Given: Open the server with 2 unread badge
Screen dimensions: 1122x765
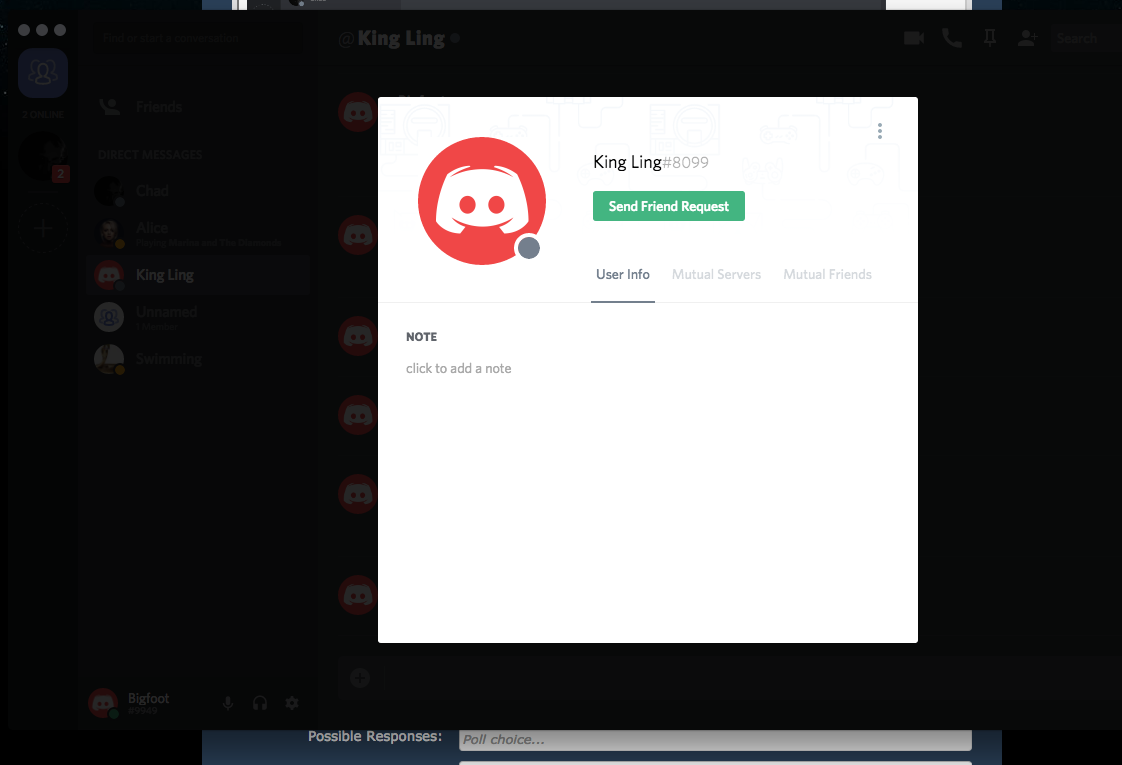Looking at the screenshot, I should [x=43, y=157].
